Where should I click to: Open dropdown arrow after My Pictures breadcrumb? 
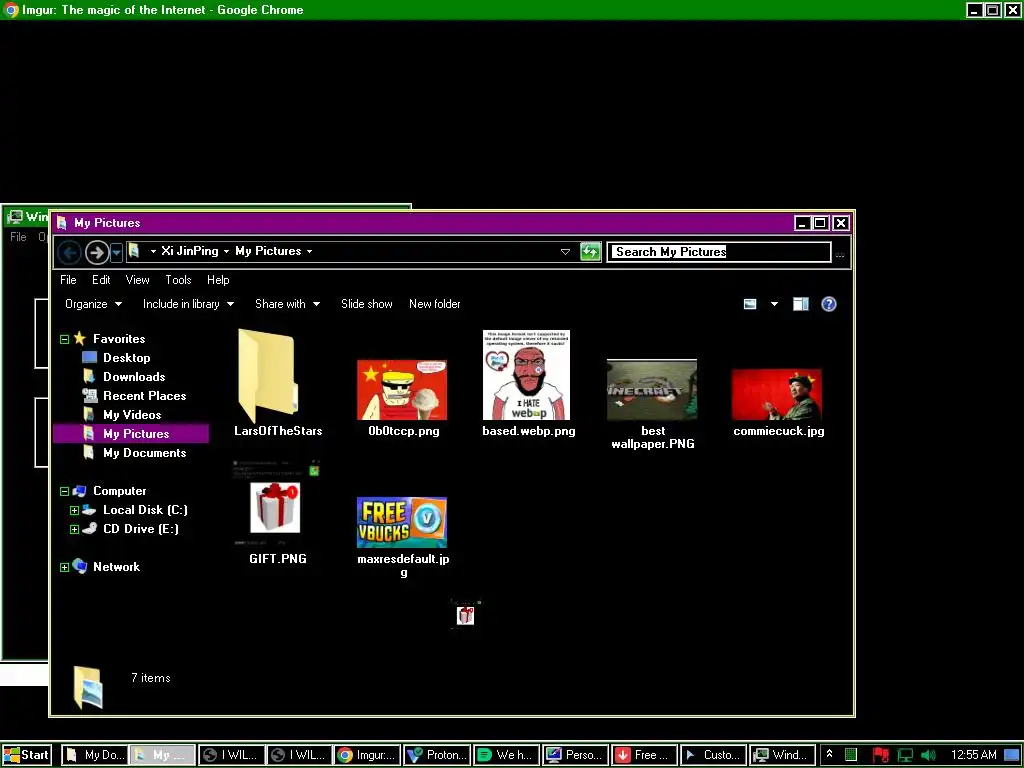pos(310,251)
